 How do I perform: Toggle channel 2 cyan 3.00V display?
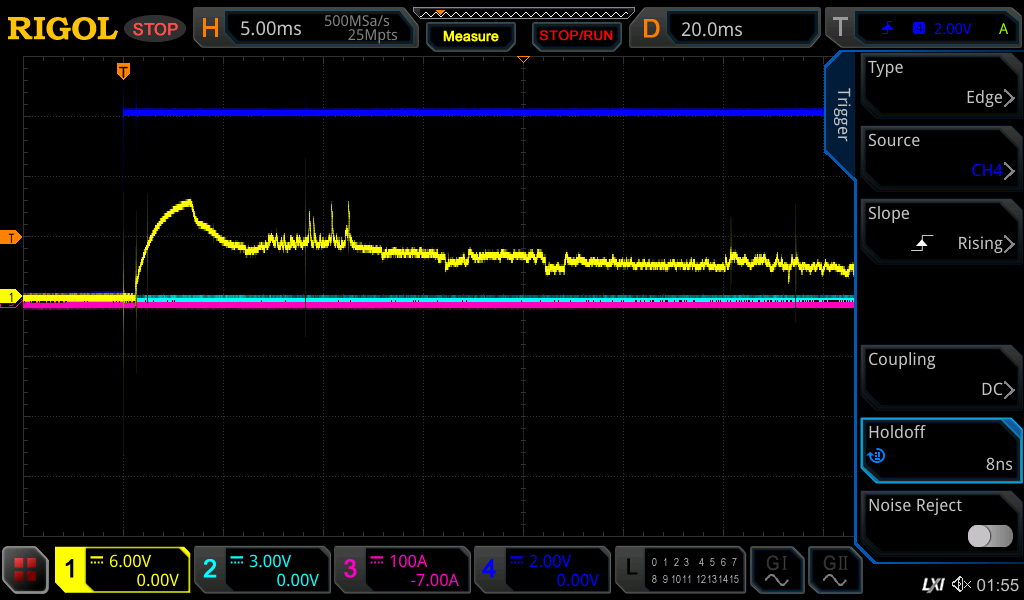[x=261, y=570]
